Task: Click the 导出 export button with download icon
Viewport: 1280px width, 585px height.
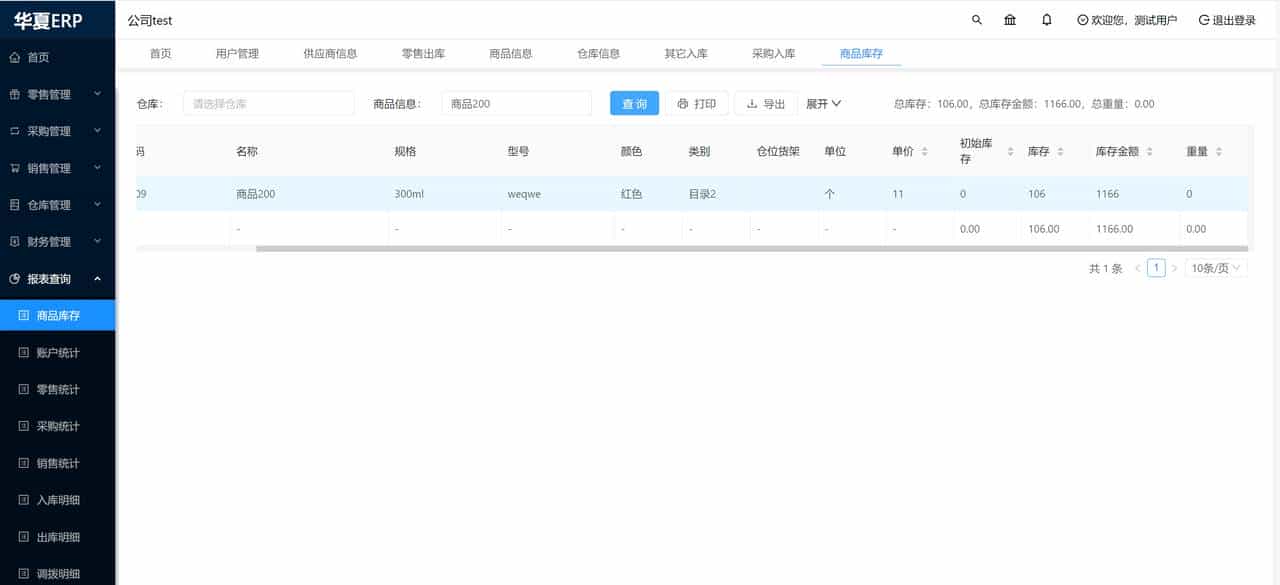Action: pyautogui.click(x=765, y=102)
